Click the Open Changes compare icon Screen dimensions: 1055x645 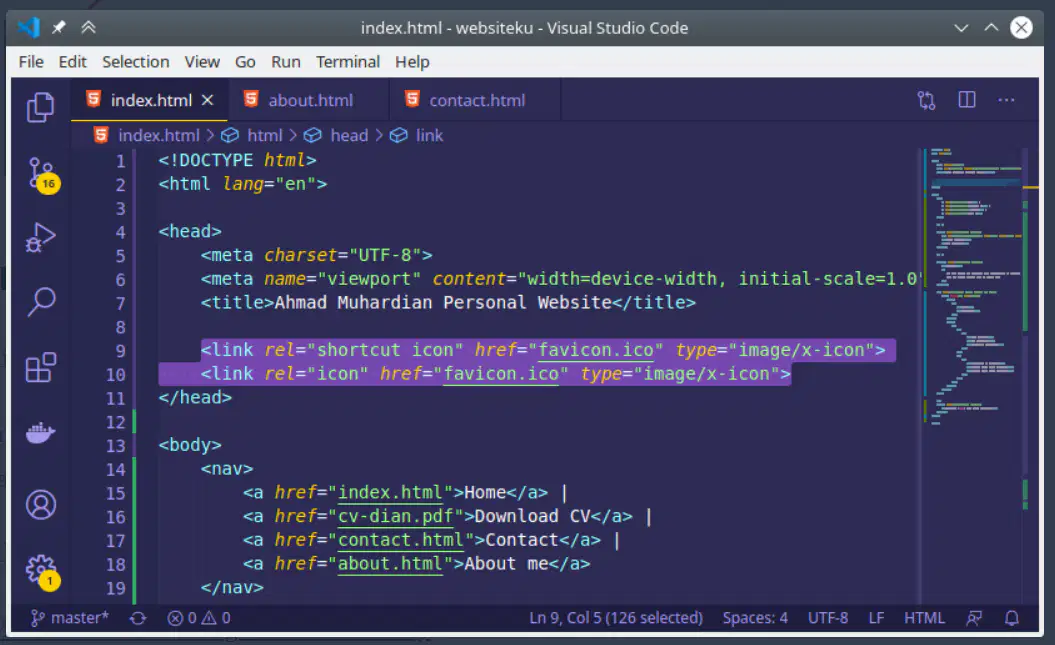[x=926, y=100]
